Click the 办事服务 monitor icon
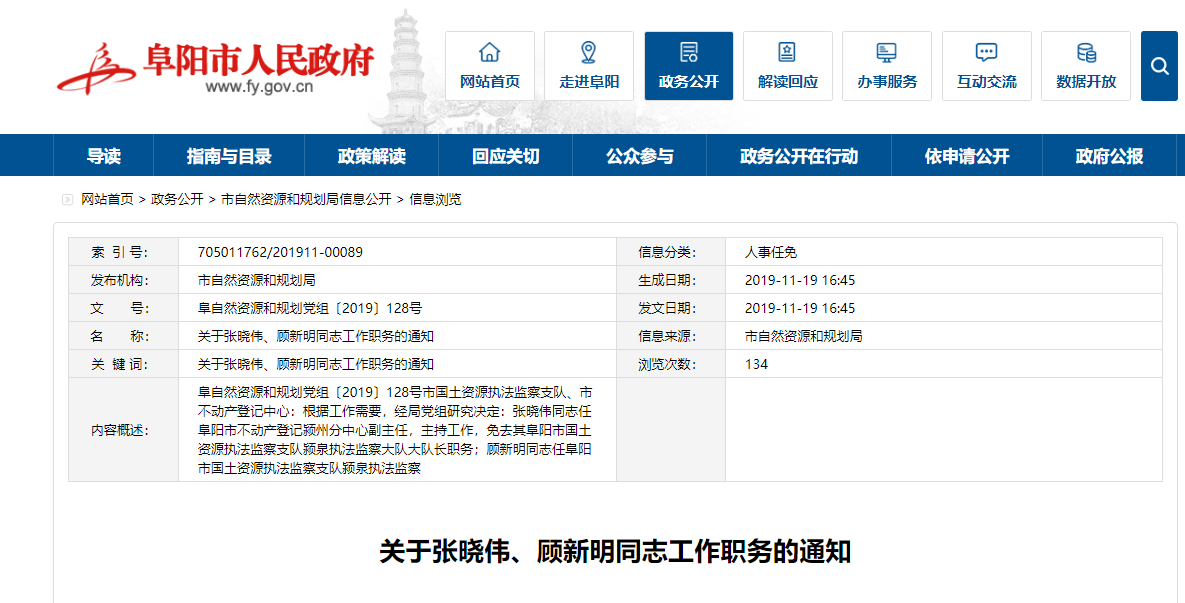 [886, 54]
